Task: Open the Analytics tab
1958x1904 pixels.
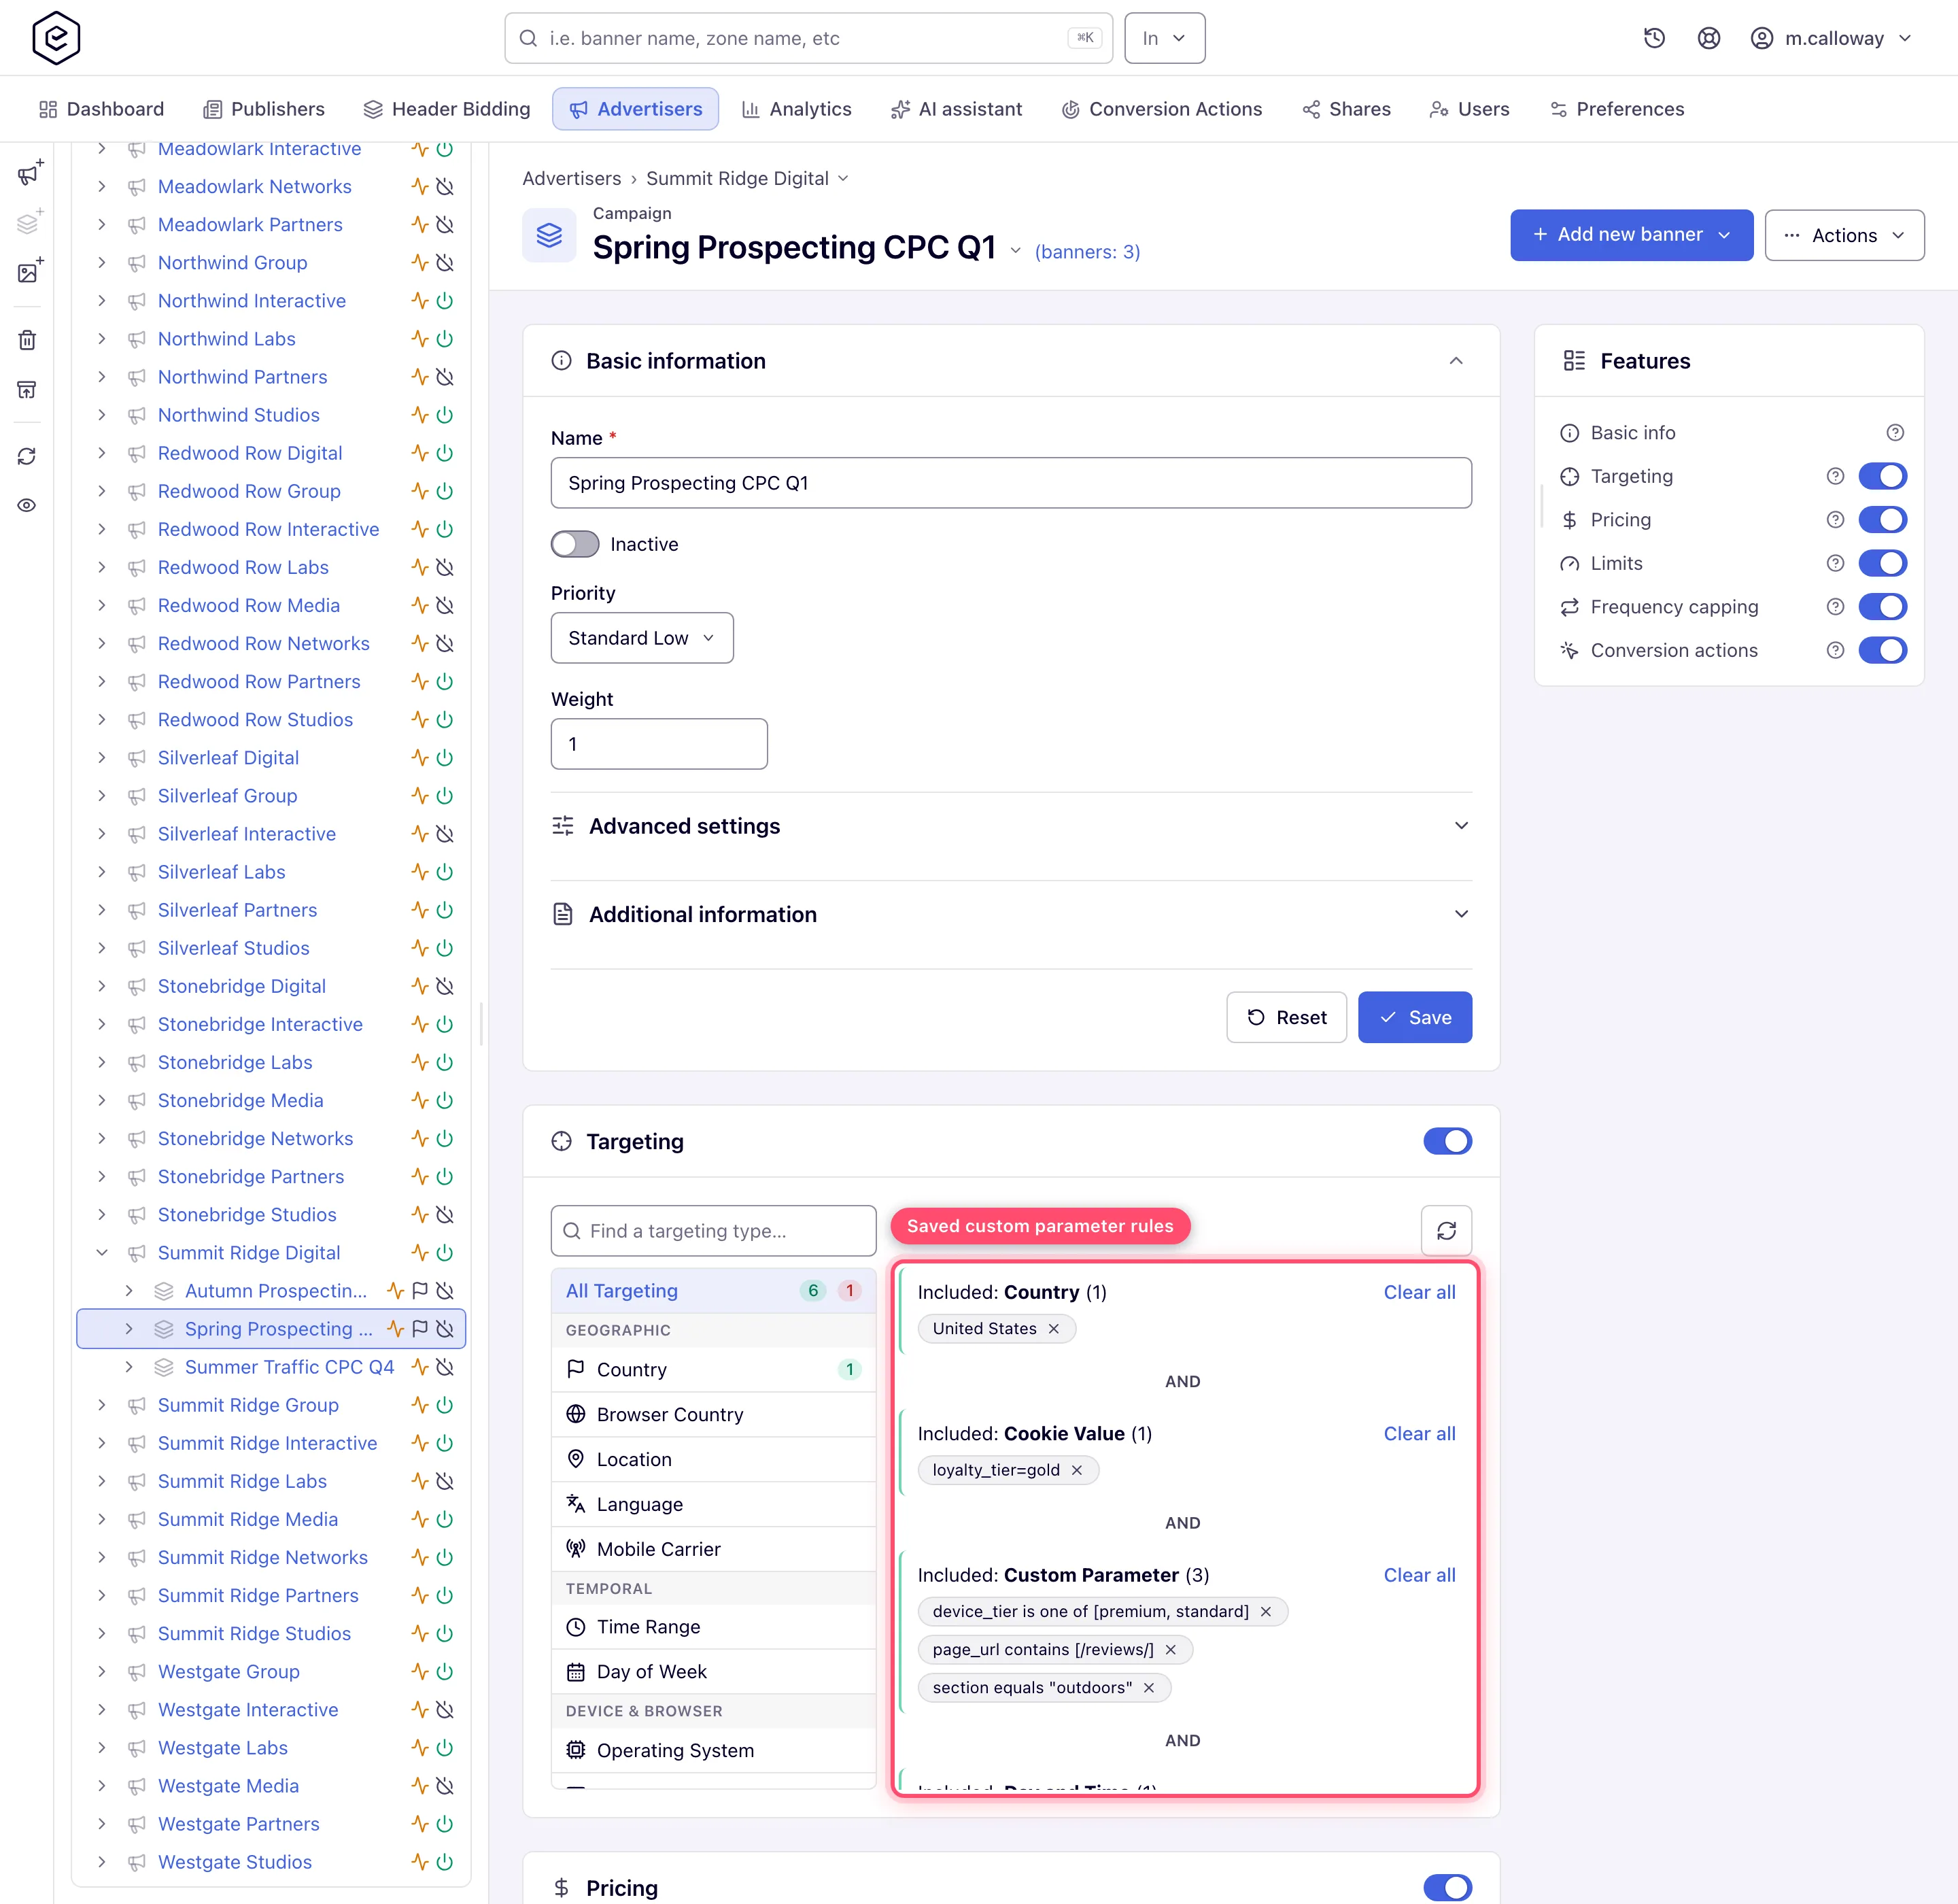Action: coord(796,109)
